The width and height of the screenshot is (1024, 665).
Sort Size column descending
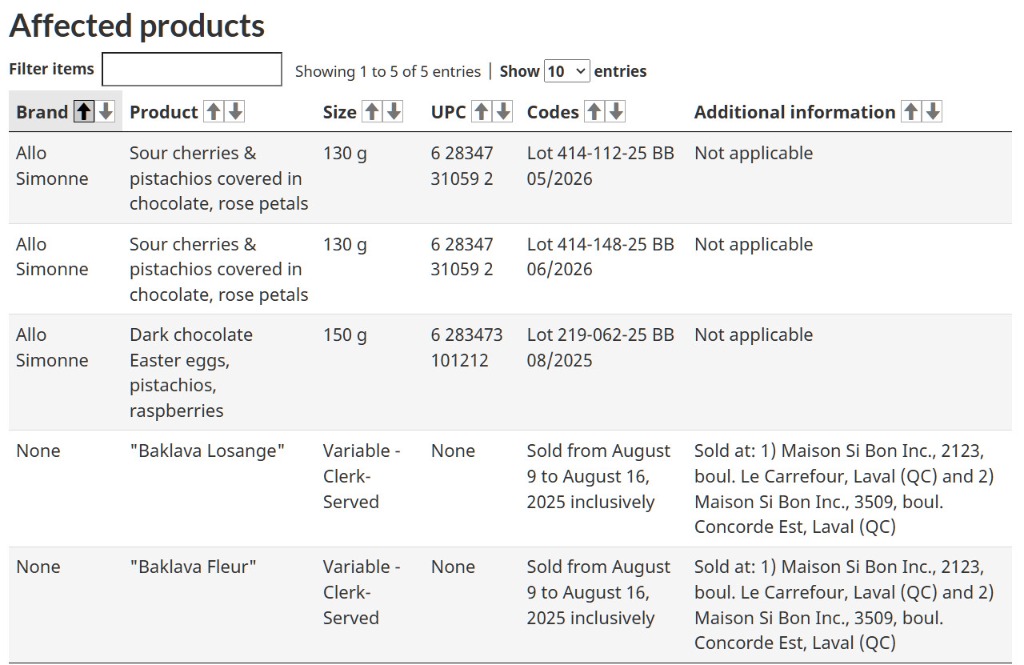pyautogui.click(x=394, y=112)
